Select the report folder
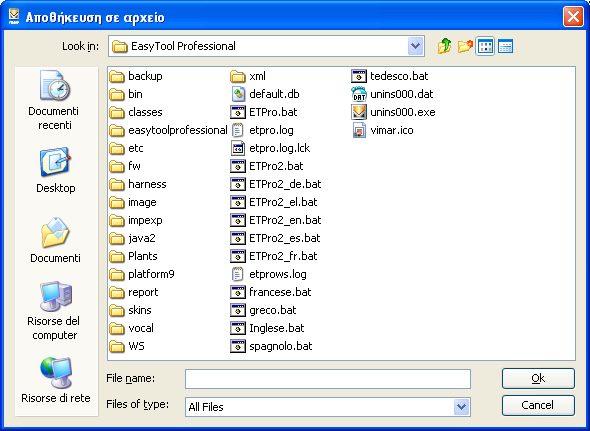The width and height of the screenshot is (590, 431). click(x=134, y=292)
